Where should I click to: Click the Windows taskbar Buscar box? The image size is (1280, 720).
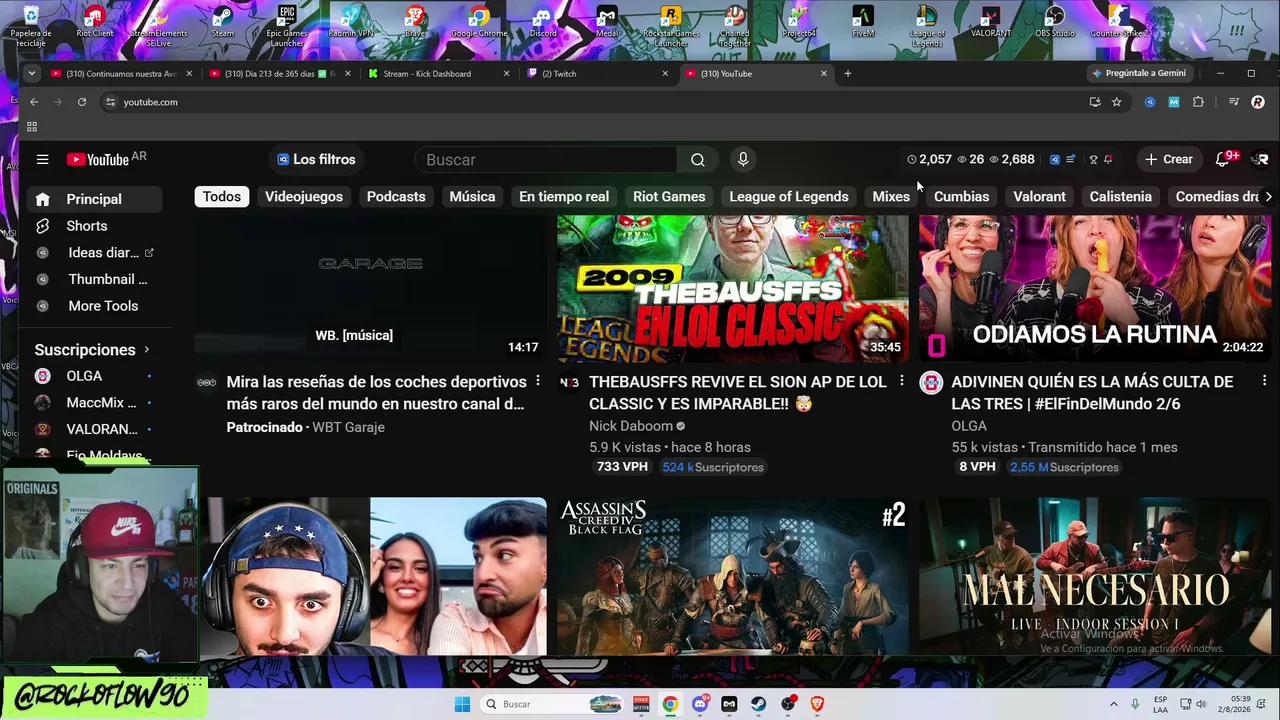click(552, 704)
